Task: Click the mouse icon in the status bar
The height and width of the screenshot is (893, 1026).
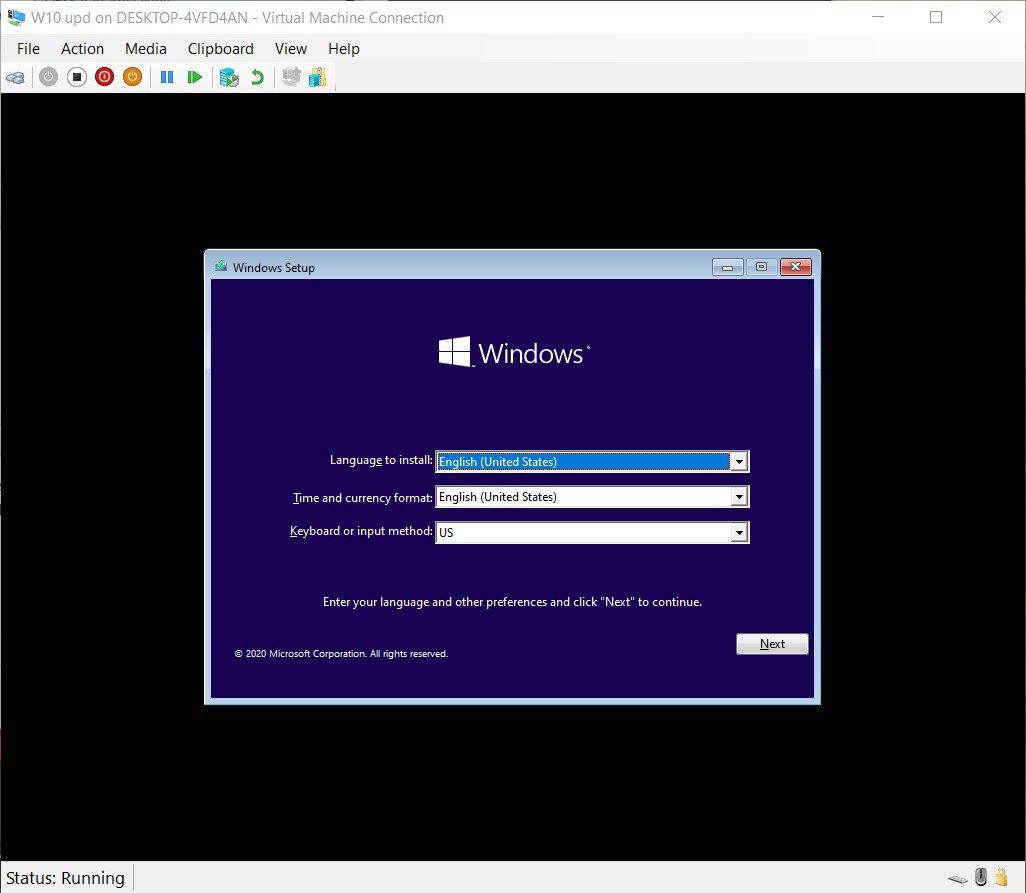Action: (980, 877)
